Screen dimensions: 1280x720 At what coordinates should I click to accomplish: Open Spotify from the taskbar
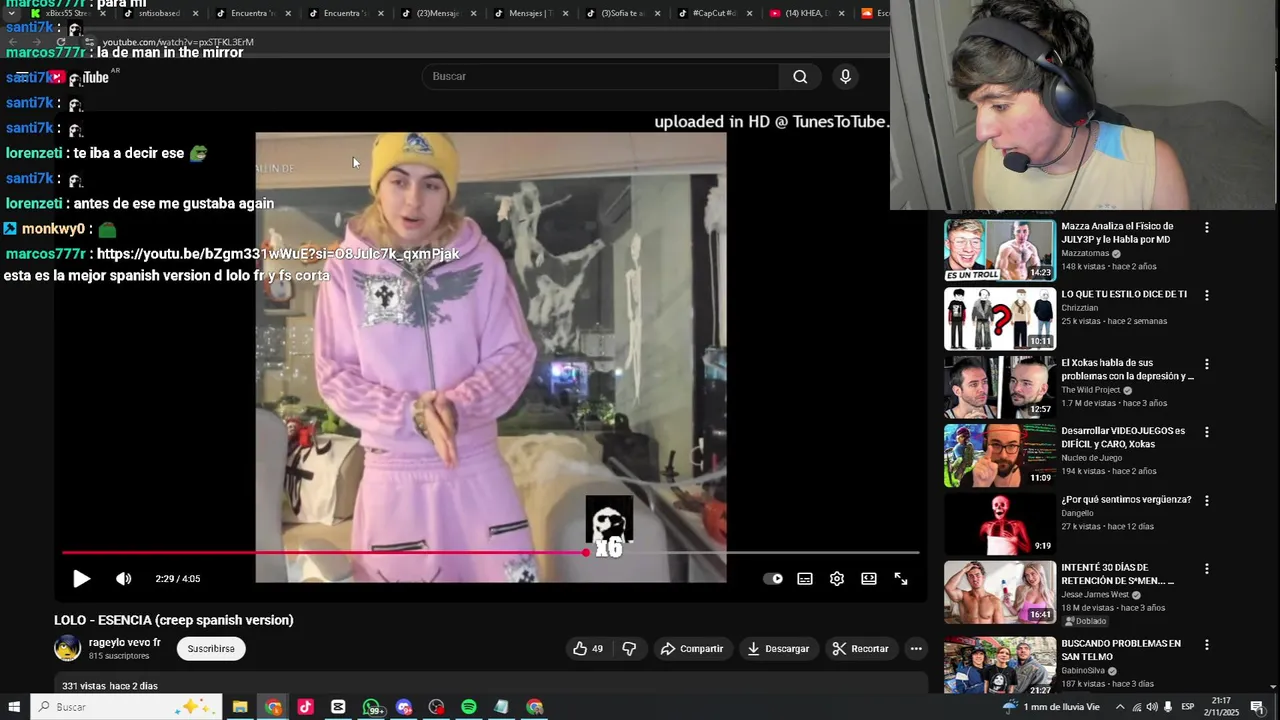point(469,707)
